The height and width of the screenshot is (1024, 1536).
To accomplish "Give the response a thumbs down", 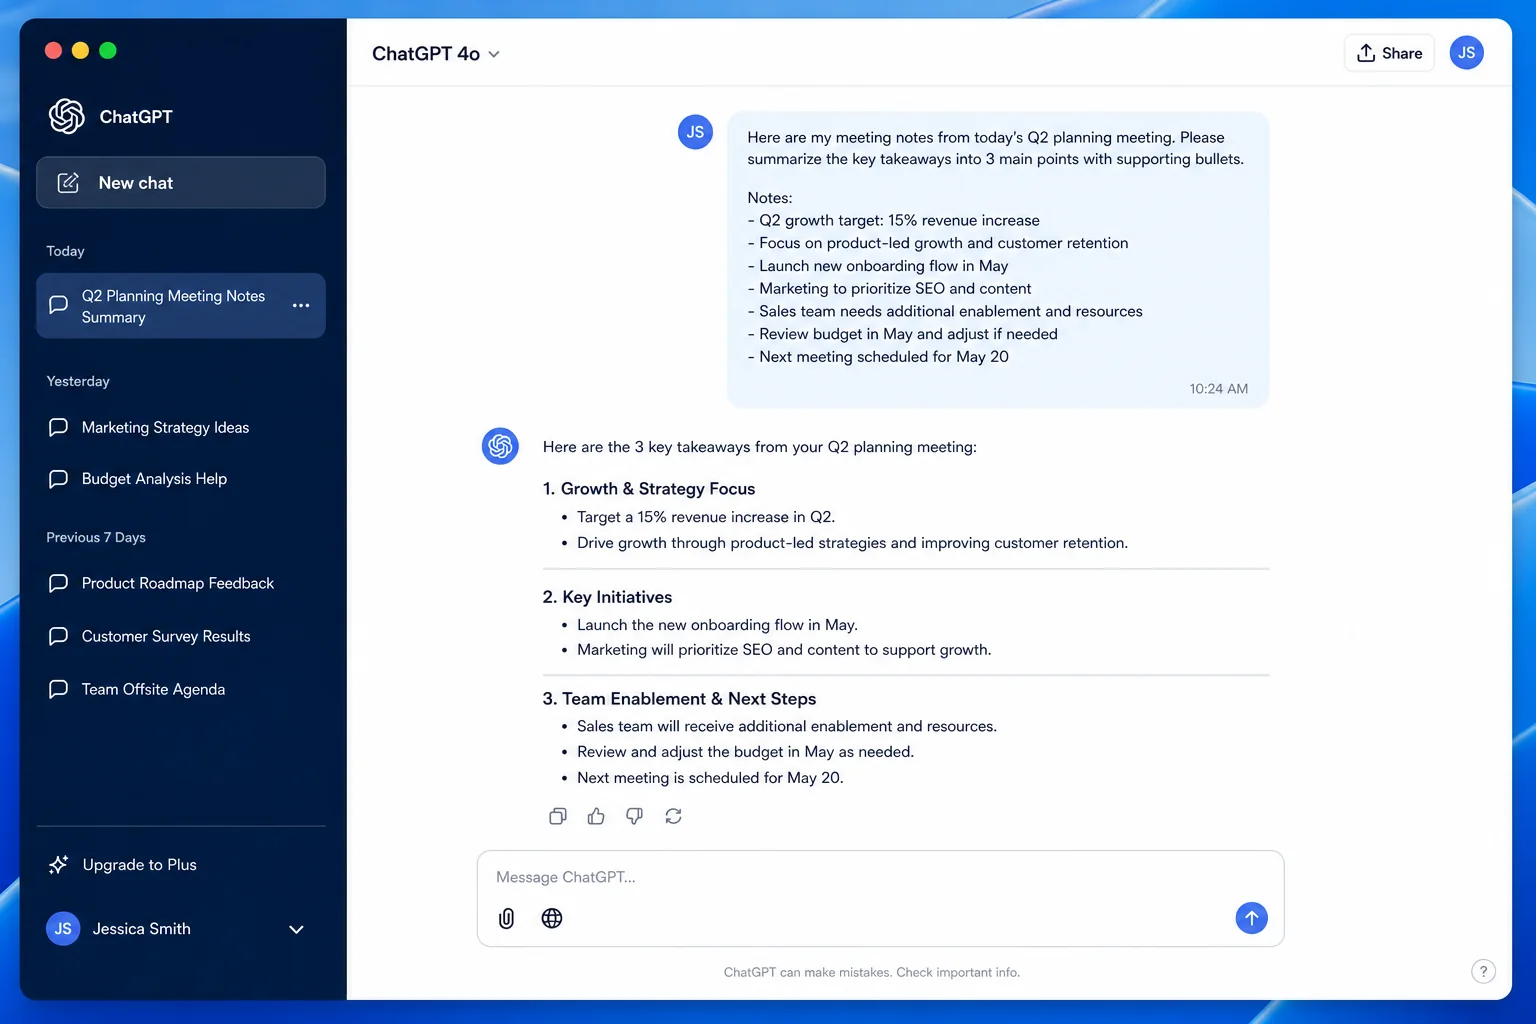I will point(634,816).
